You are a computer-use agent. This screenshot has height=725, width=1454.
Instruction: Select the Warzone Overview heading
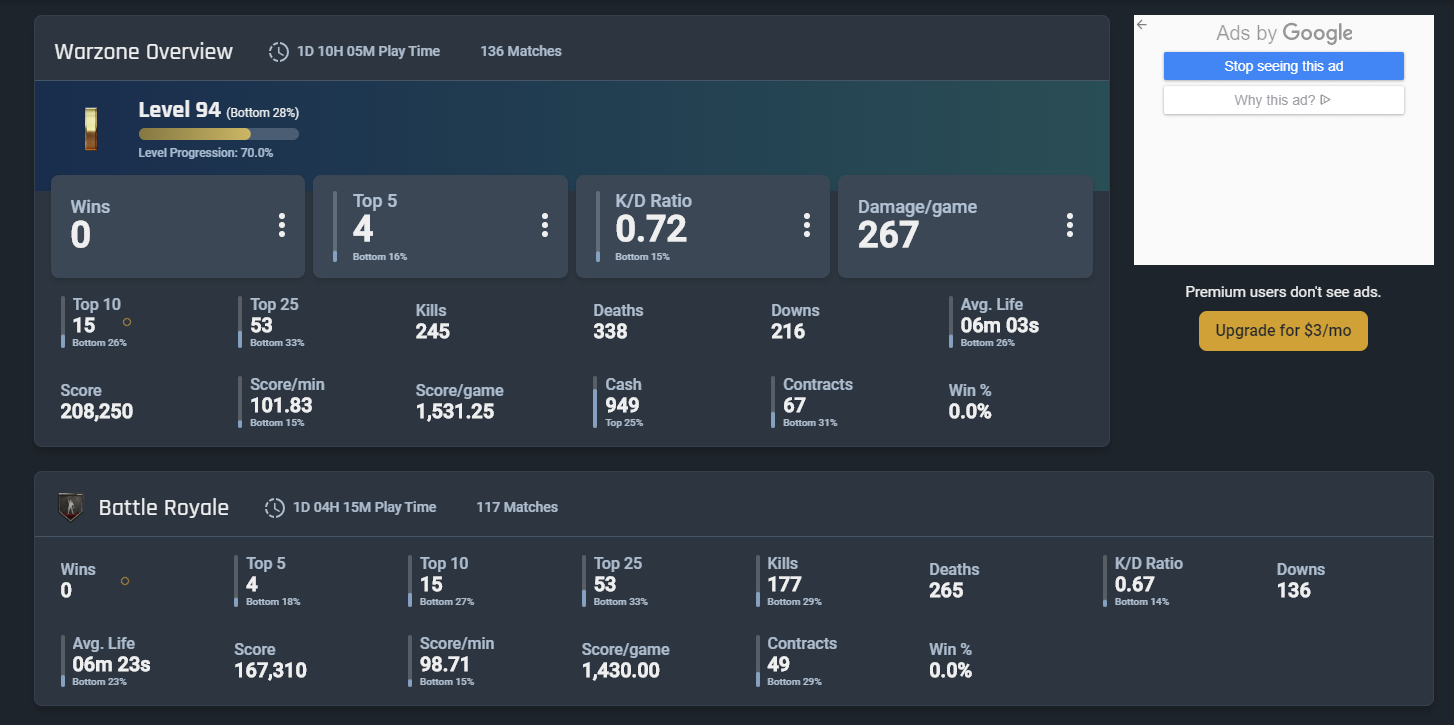(143, 51)
